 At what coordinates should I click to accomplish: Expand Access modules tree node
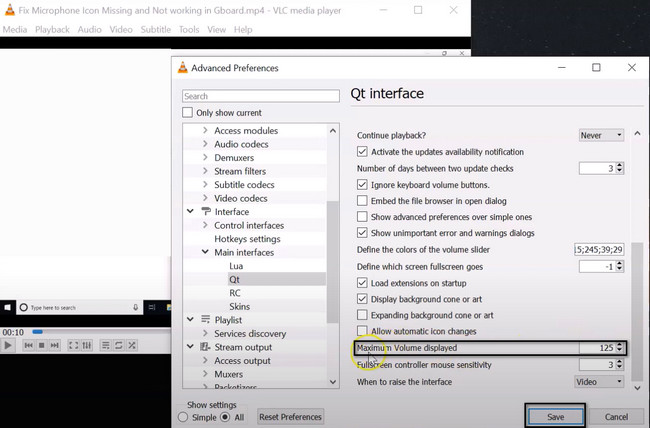(x=205, y=130)
